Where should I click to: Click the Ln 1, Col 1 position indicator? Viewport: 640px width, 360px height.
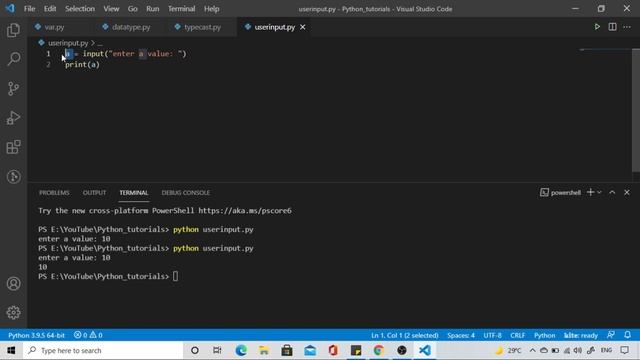click(404, 335)
